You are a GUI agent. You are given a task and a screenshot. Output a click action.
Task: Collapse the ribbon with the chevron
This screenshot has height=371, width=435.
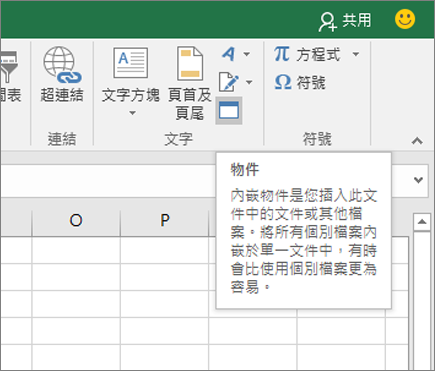[x=417, y=141]
